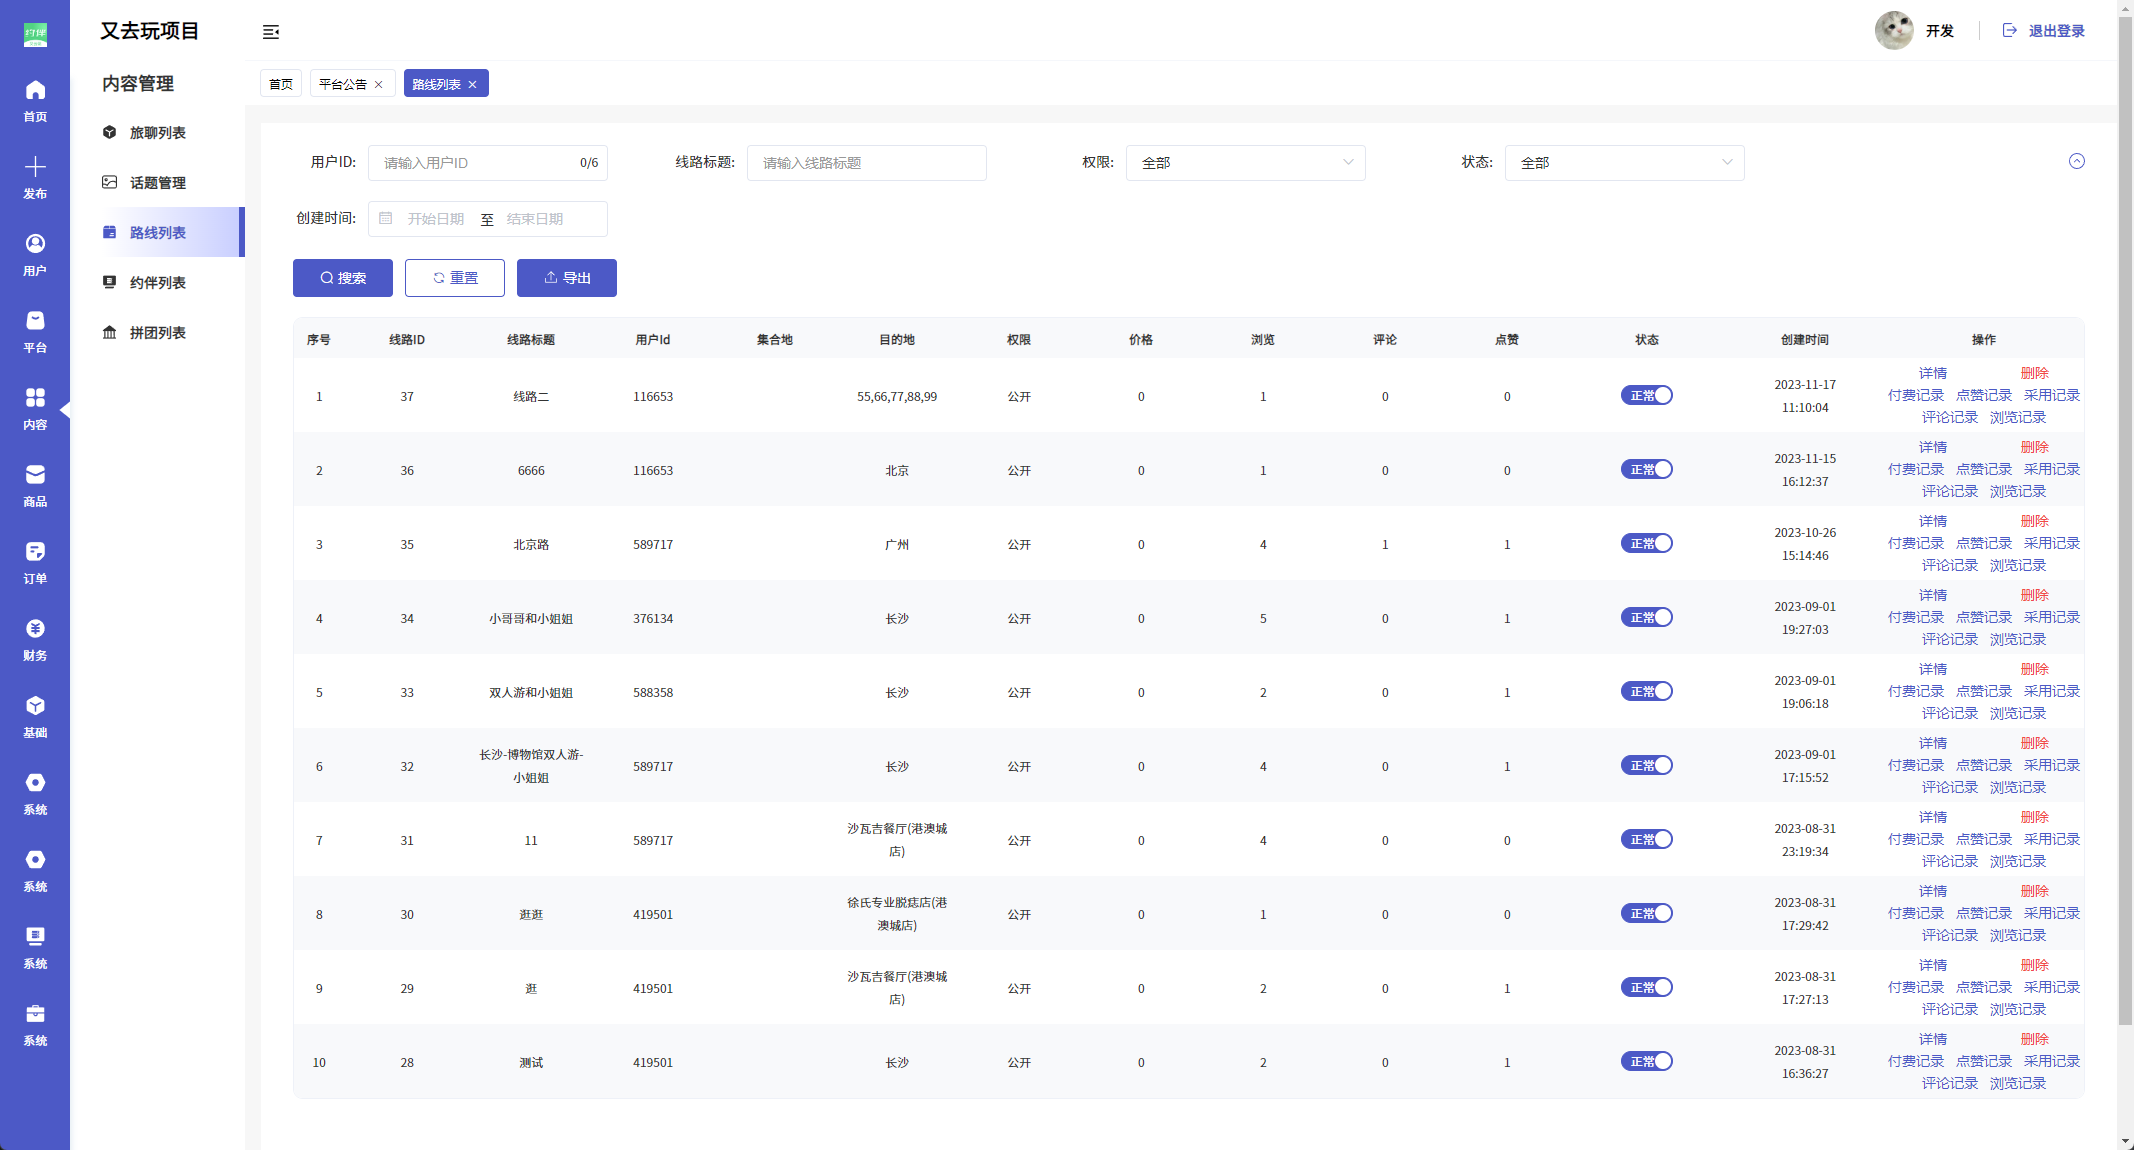The height and width of the screenshot is (1150, 2134).
Task: Open the 财务 yen icon in sidebar
Action: point(35,629)
